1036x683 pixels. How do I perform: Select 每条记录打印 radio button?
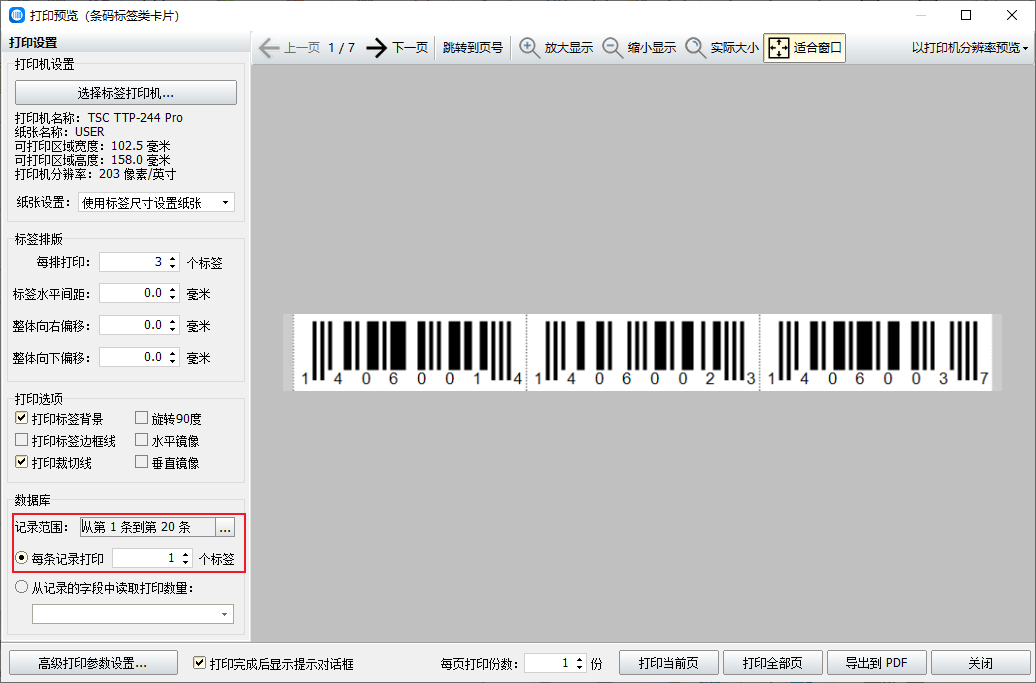[x=22, y=558]
